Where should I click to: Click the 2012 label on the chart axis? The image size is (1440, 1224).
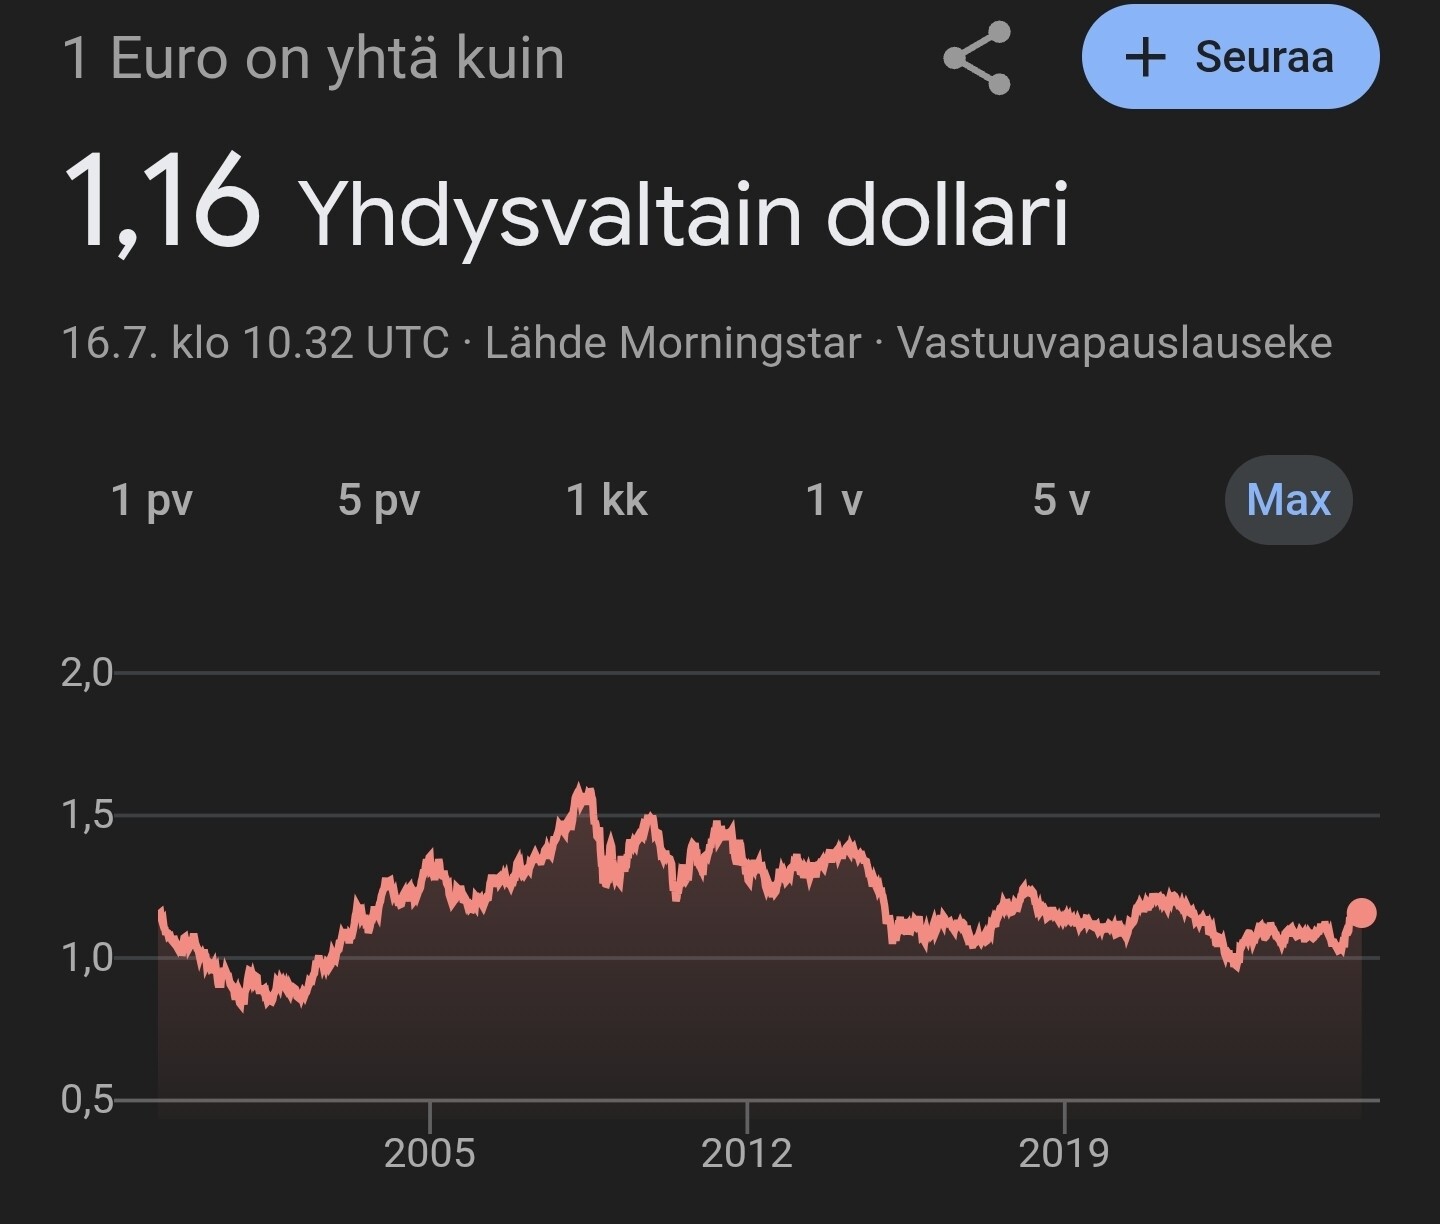[747, 1153]
